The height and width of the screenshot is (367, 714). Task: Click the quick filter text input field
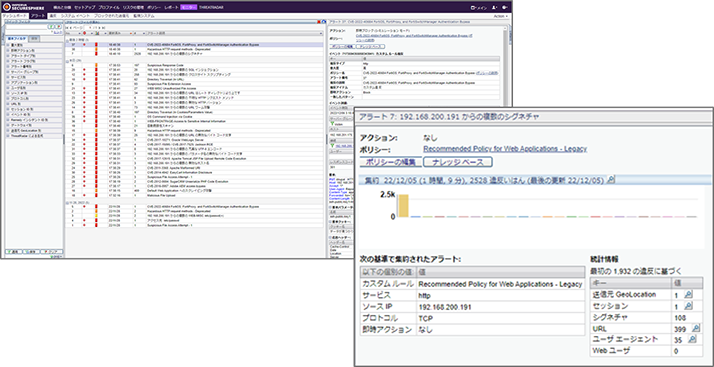click(x=26, y=27)
